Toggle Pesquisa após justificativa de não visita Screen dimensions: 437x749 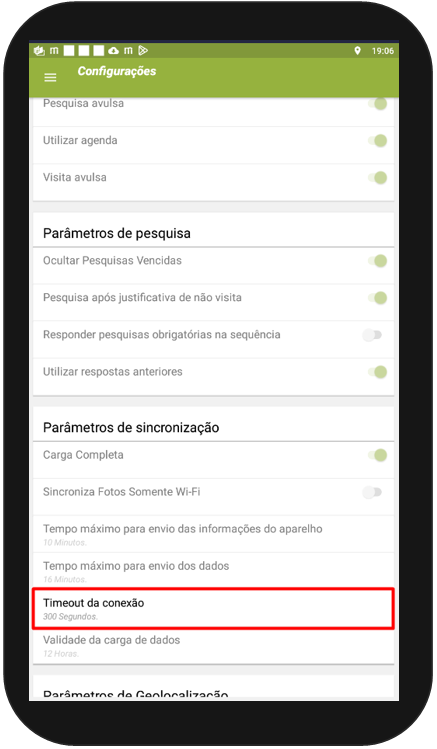coord(377,298)
